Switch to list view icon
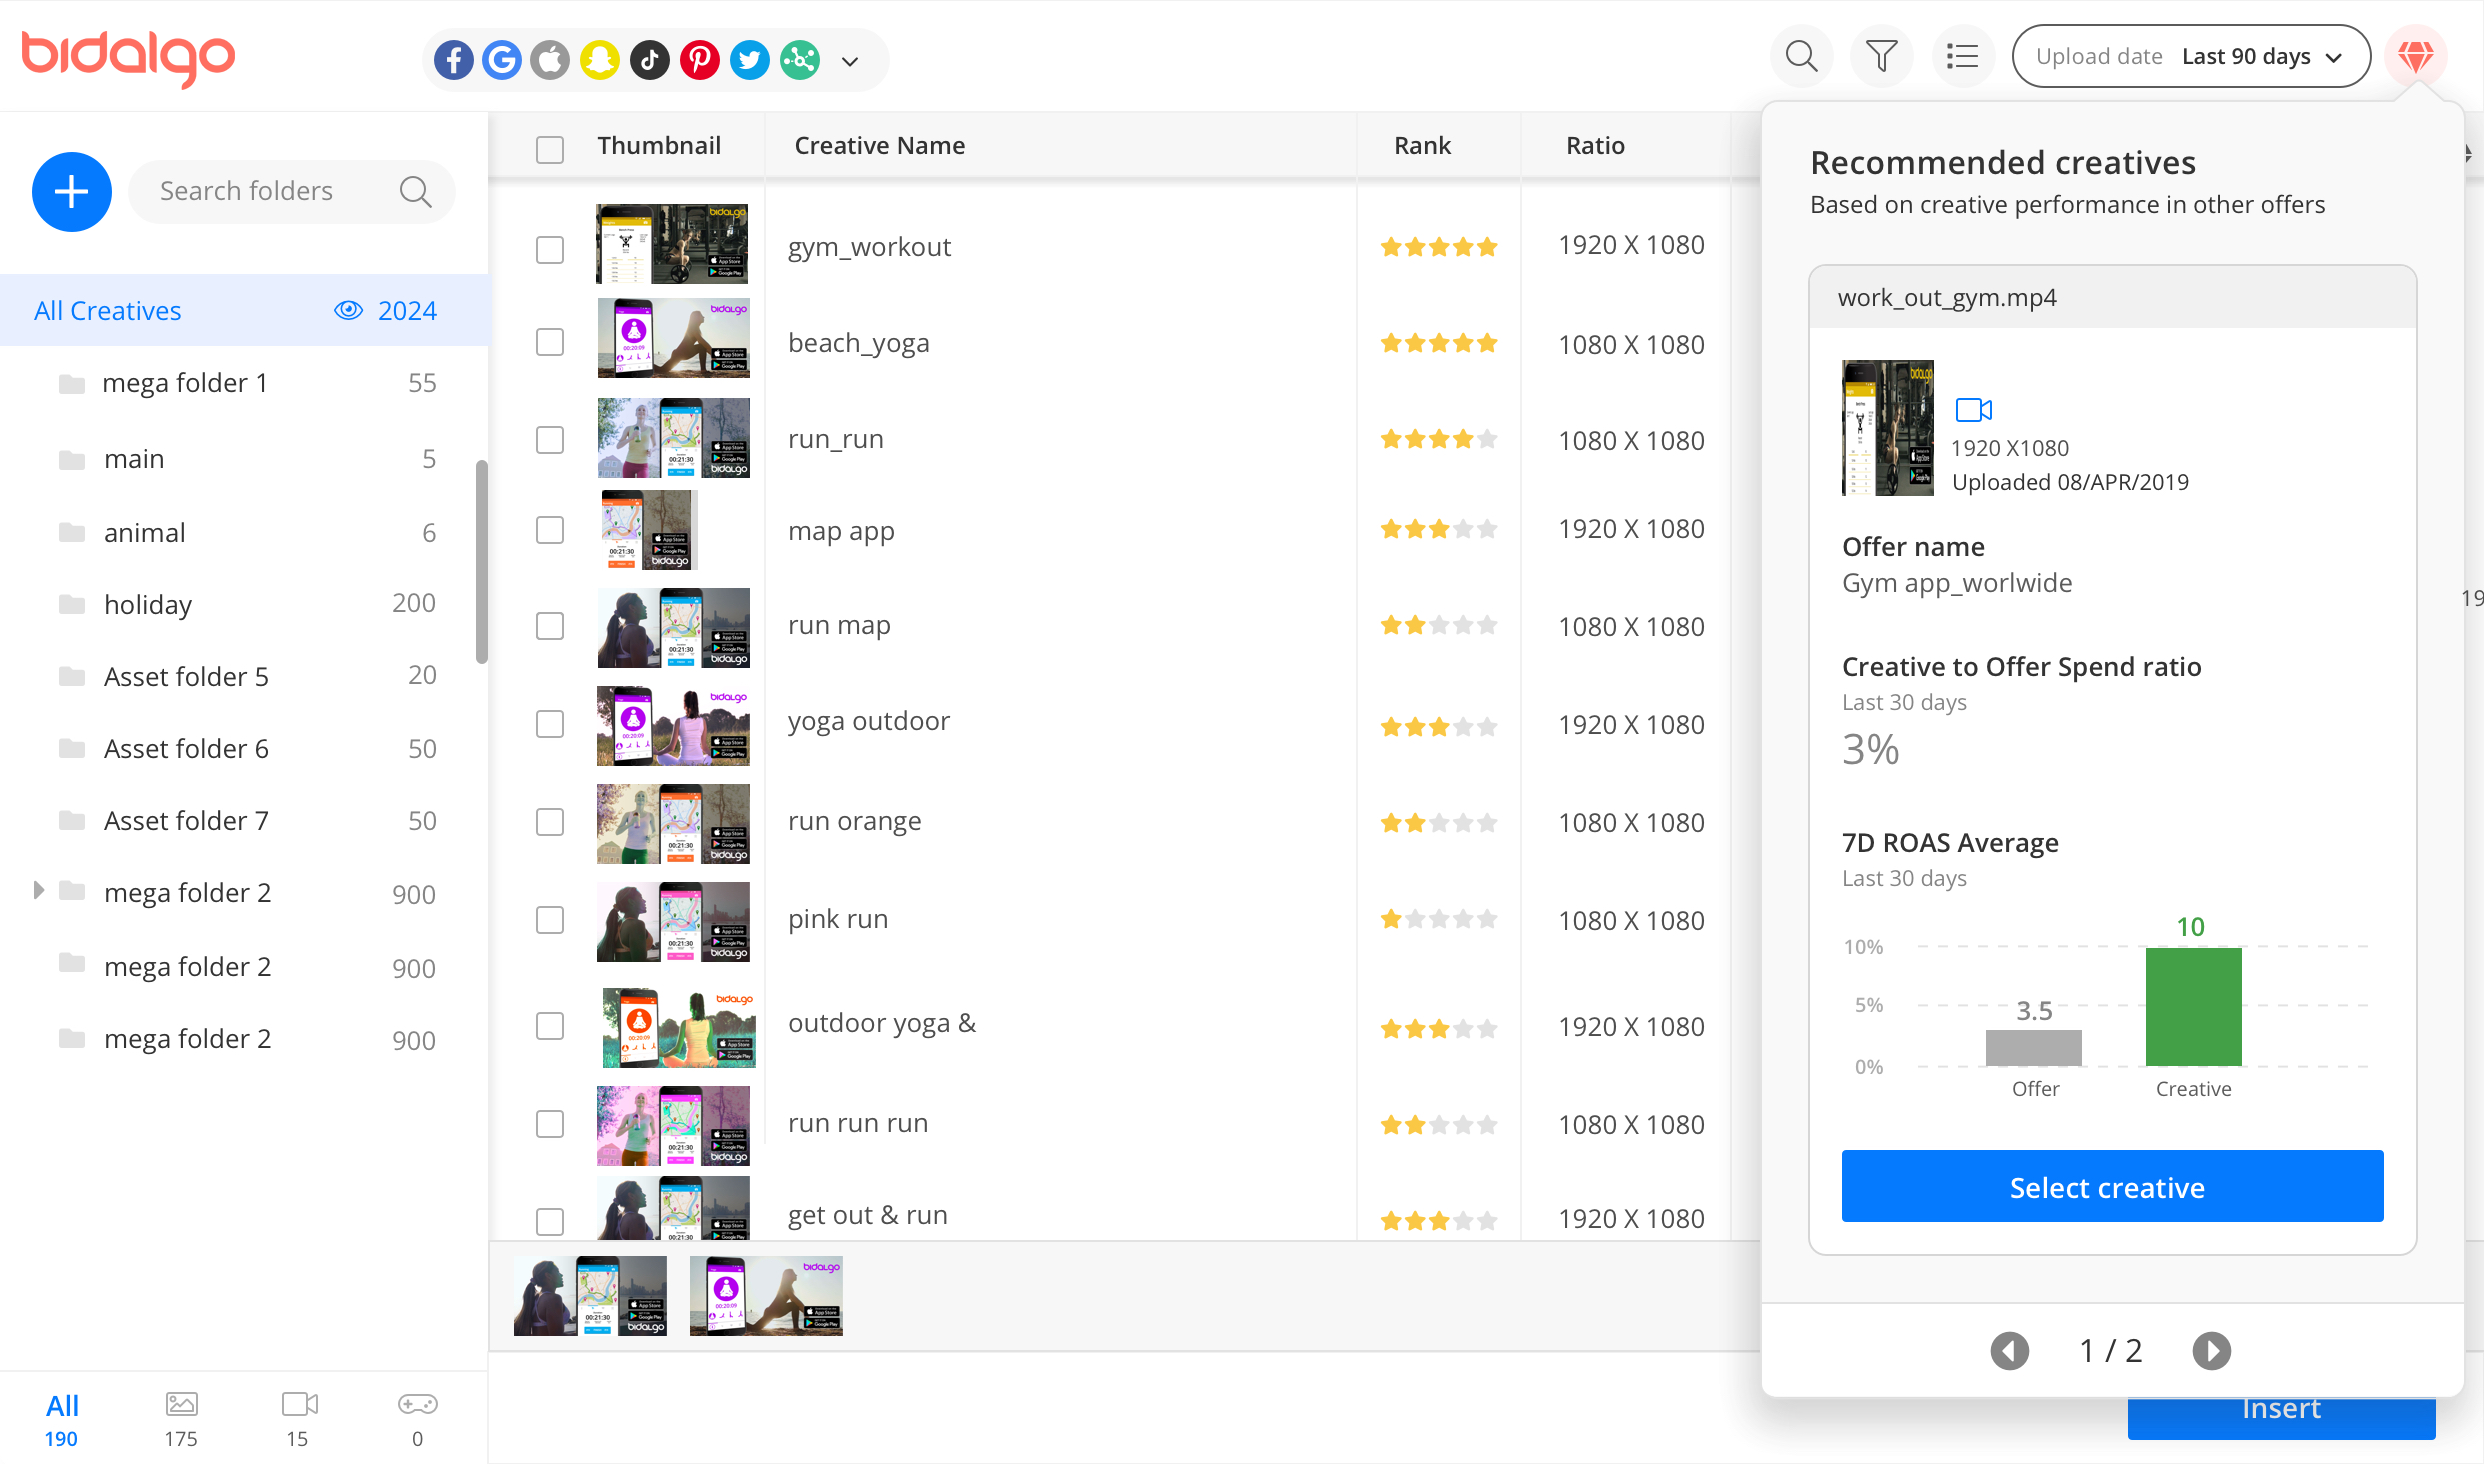The image size is (2484, 1464). (x=1962, y=56)
